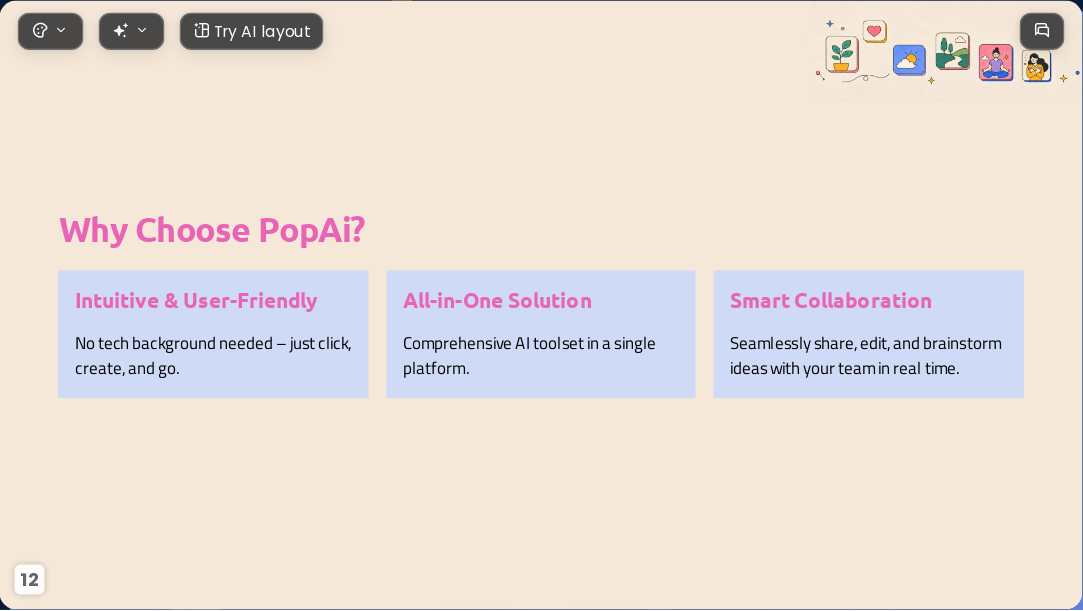Open the theme palette icon
Screen dimensions: 1083x611
[x=40, y=30]
